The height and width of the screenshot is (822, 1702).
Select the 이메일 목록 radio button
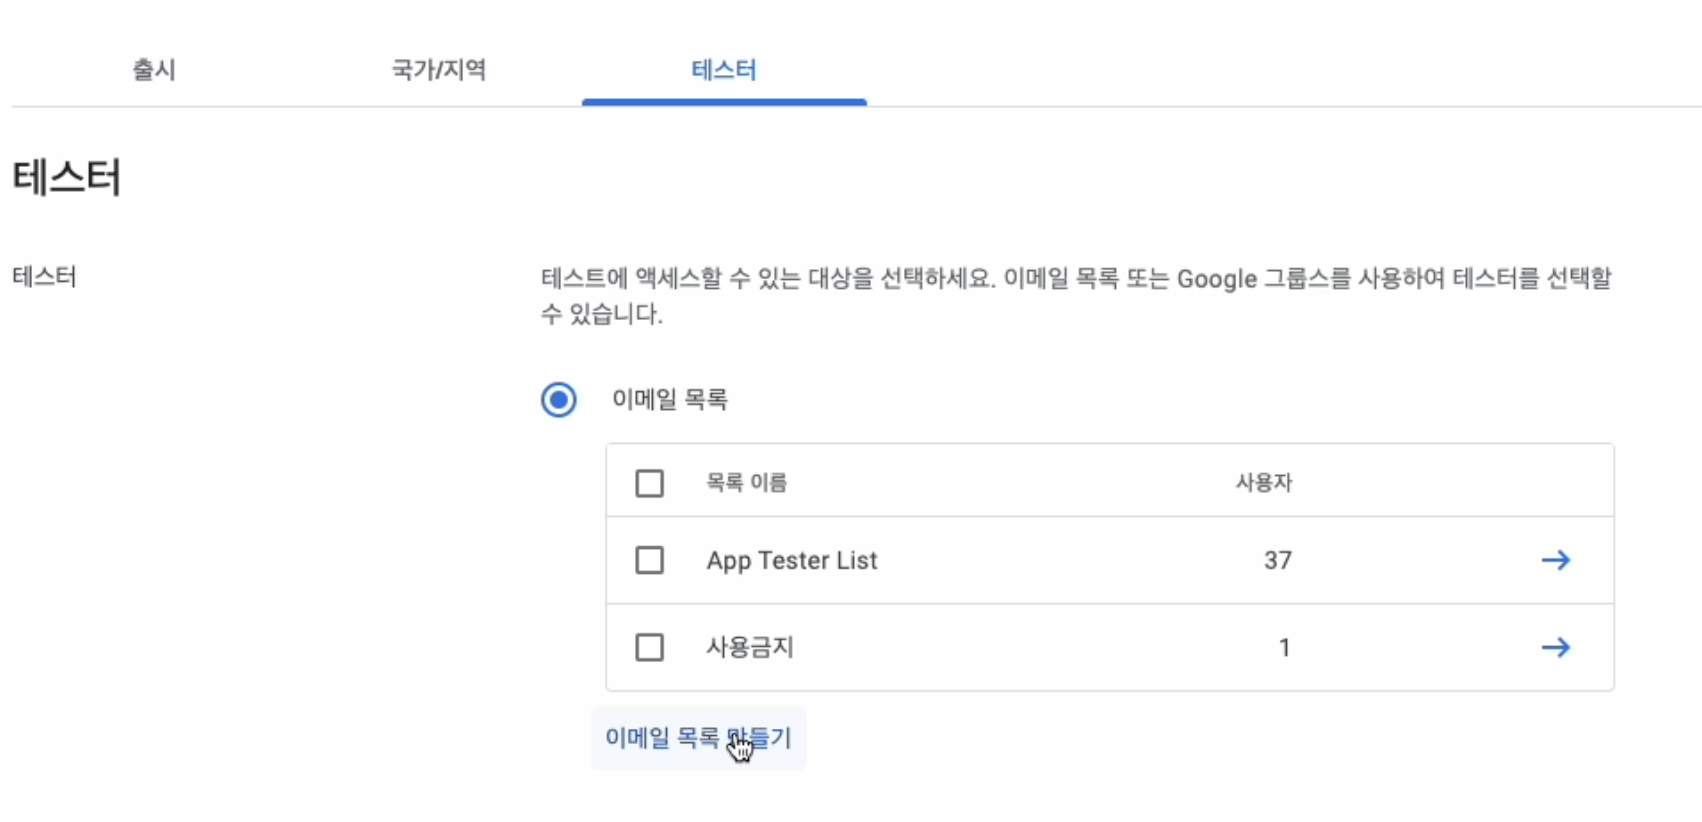(558, 400)
